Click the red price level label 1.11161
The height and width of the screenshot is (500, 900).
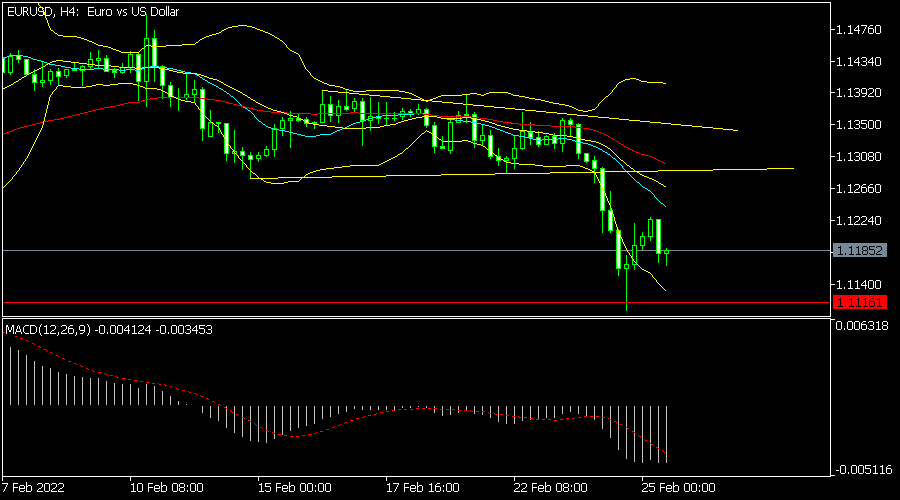[x=859, y=303]
